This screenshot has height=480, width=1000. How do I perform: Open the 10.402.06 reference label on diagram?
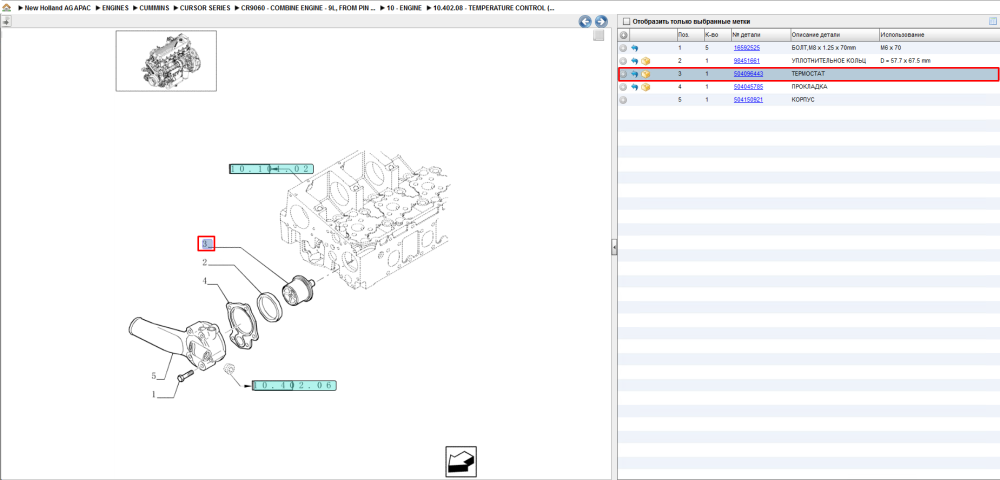tap(294, 386)
